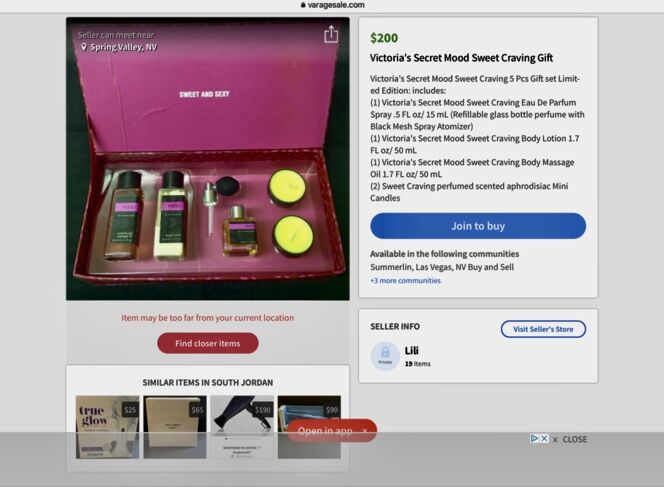
Task: Click the share icon on product photo
Action: [331, 34]
